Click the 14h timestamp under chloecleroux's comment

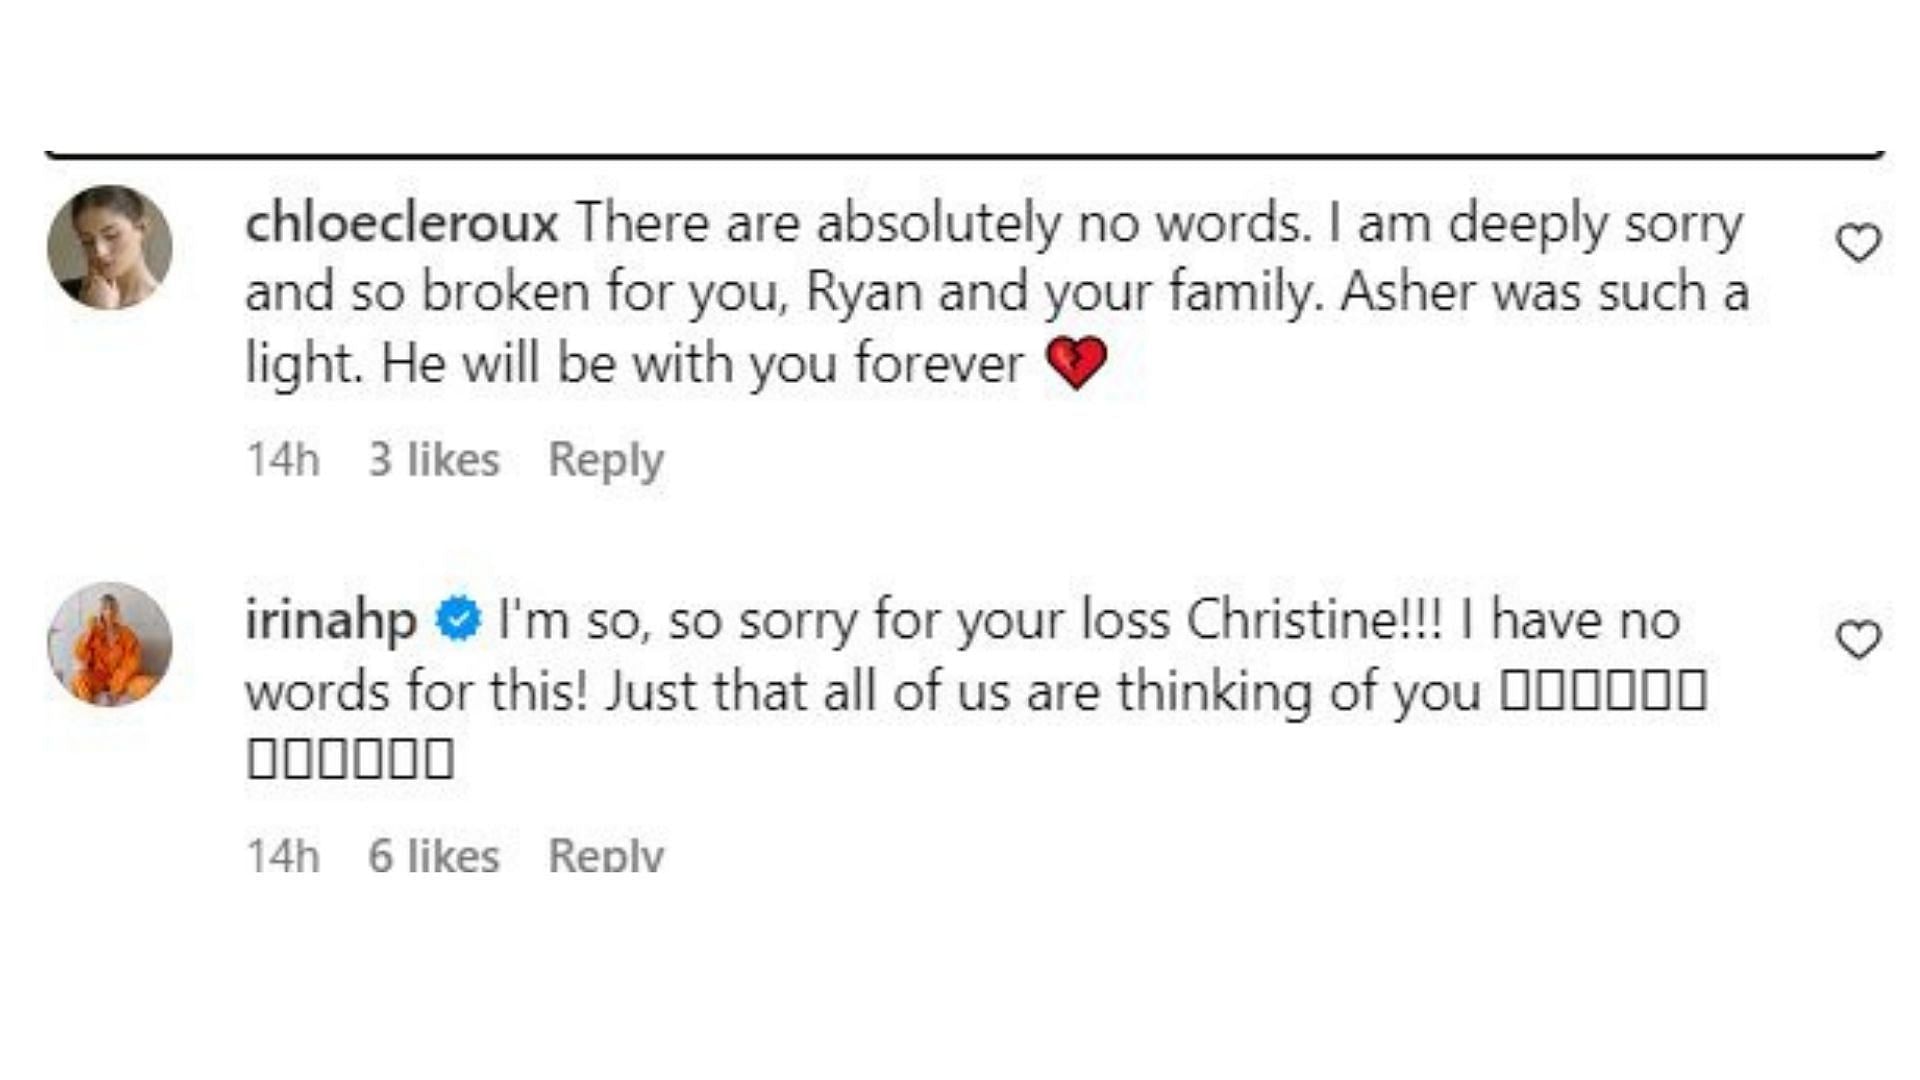283,460
